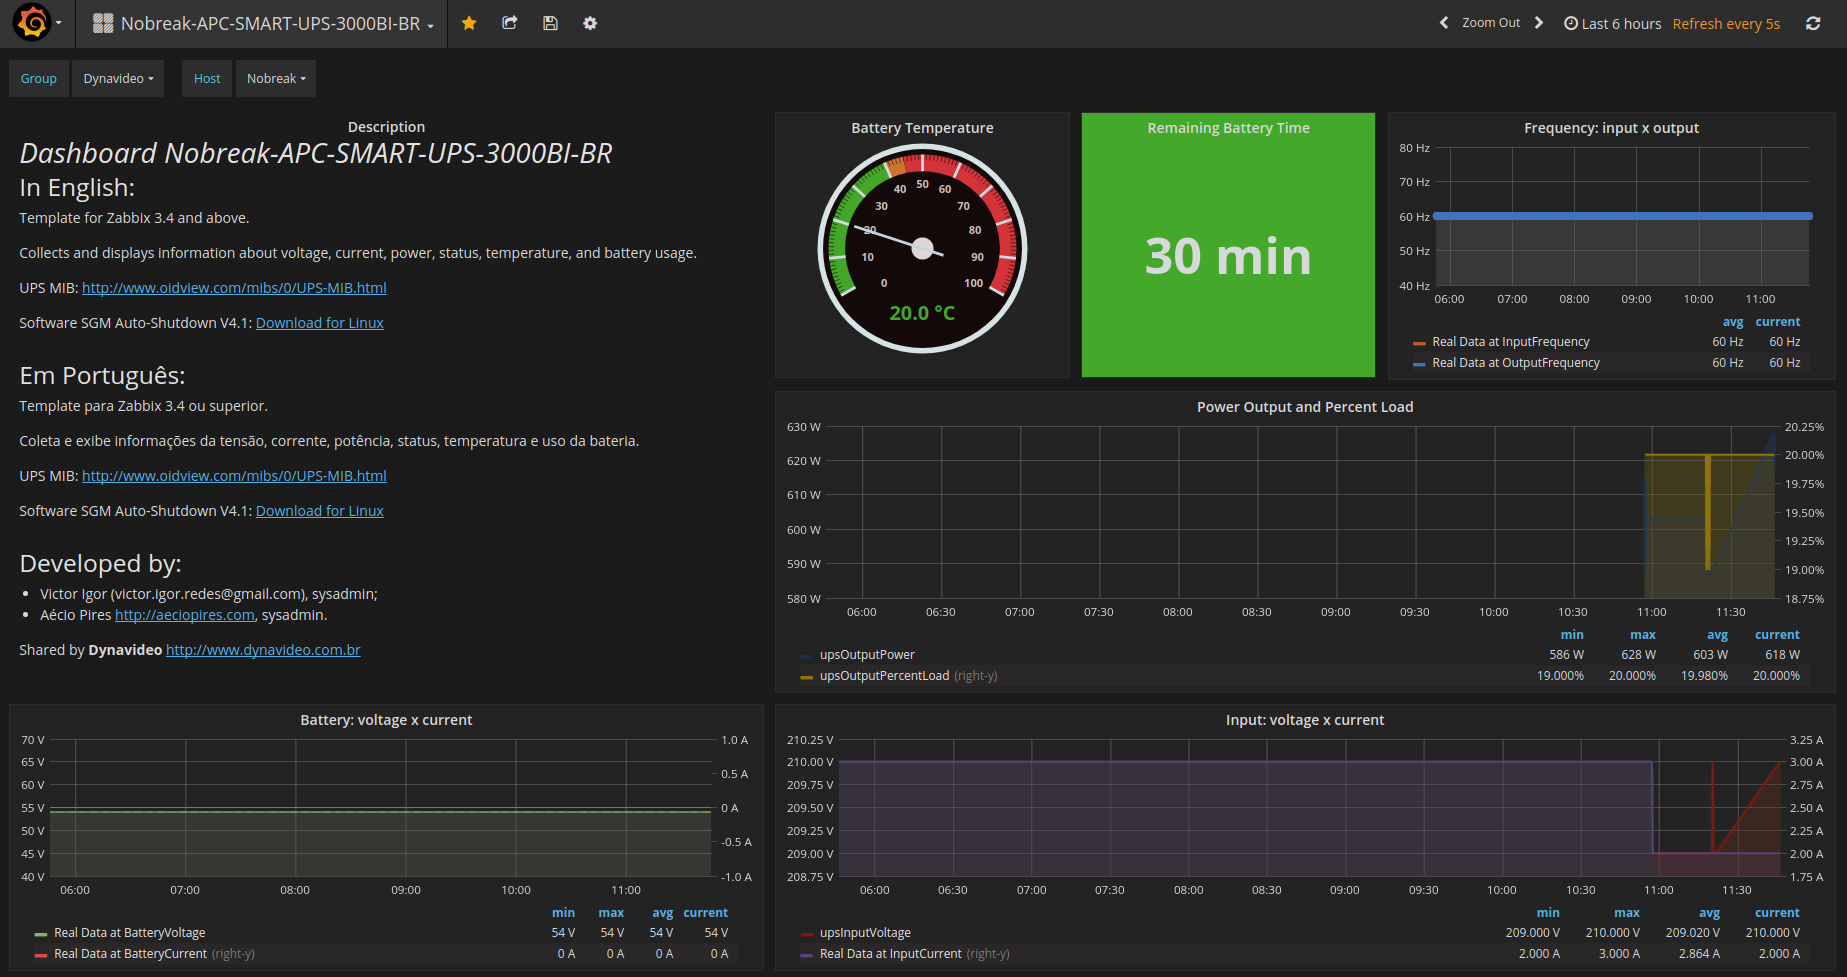Image resolution: width=1847 pixels, height=977 pixels.
Task: Open the aeciopires.com link
Action: [x=184, y=615]
